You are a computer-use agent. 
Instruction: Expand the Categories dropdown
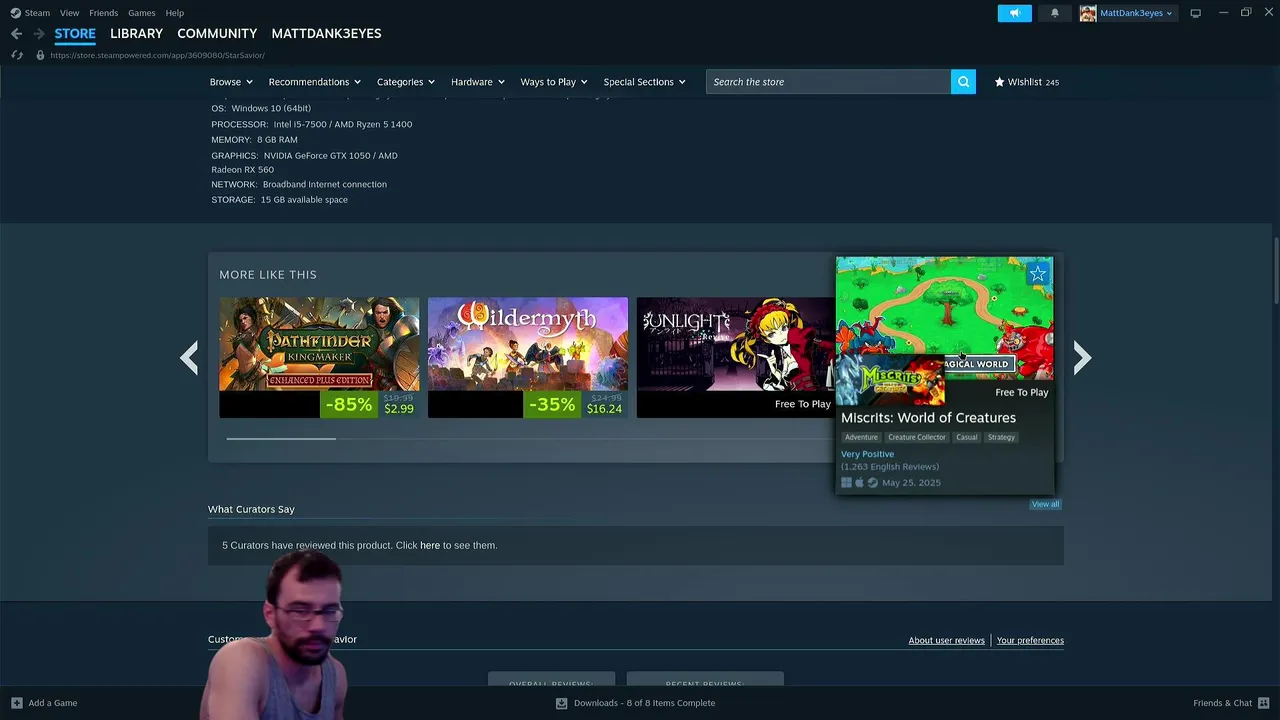pos(406,82)
